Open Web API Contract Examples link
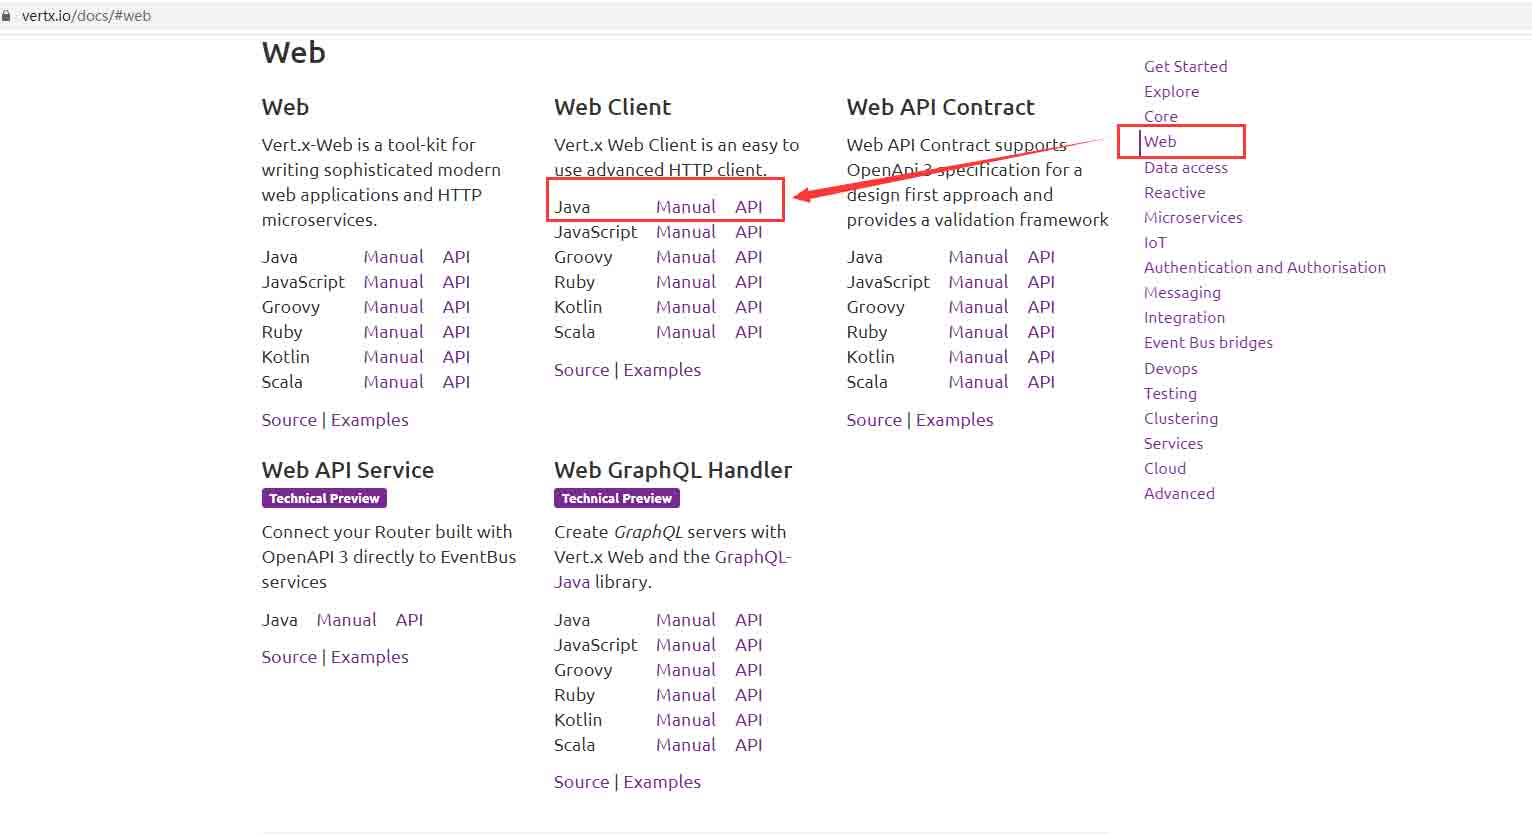1532x837 pixels. [954, 420]
